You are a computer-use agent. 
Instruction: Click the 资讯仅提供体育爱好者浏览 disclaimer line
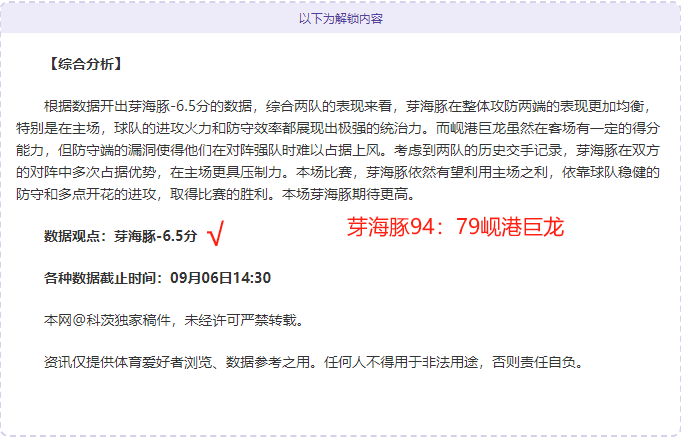(314, 362)
